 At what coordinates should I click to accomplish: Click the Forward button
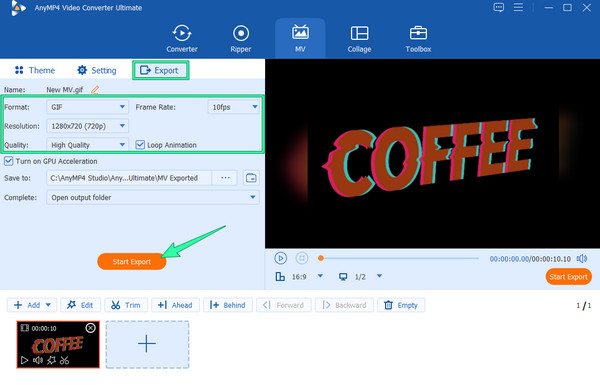click(284, 305)
